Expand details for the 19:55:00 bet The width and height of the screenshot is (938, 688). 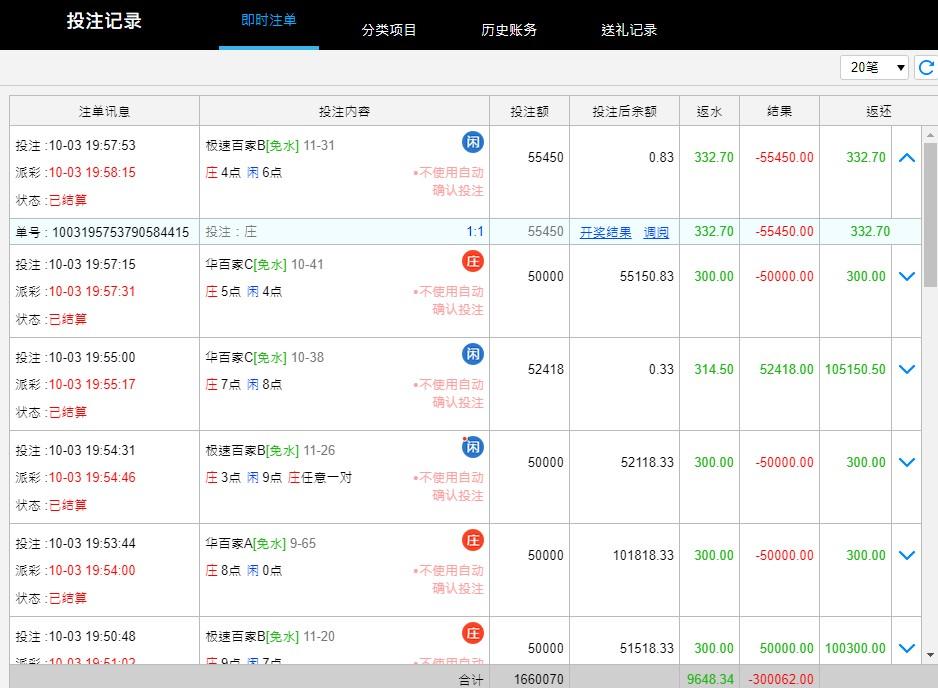[x=906, y=370]
